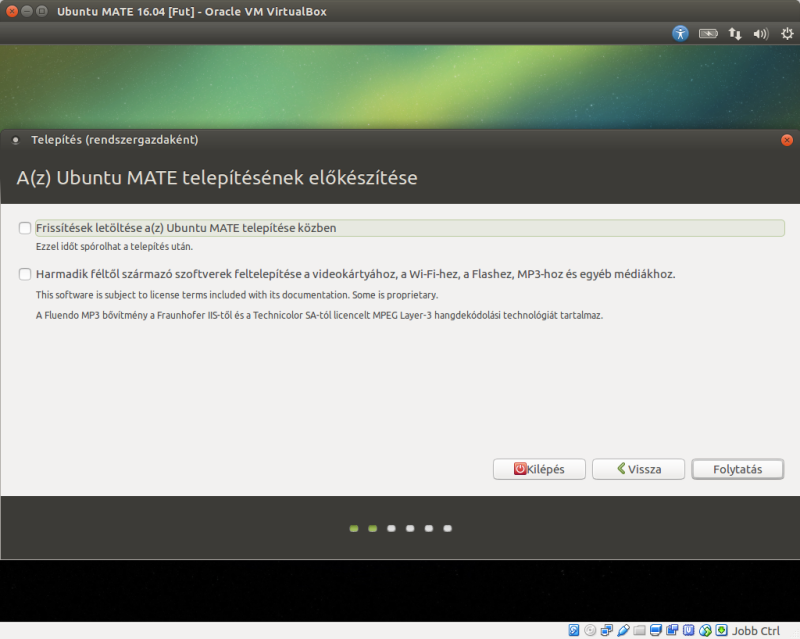
Task: Click the first green progress step dot
Action: point(354,528)
